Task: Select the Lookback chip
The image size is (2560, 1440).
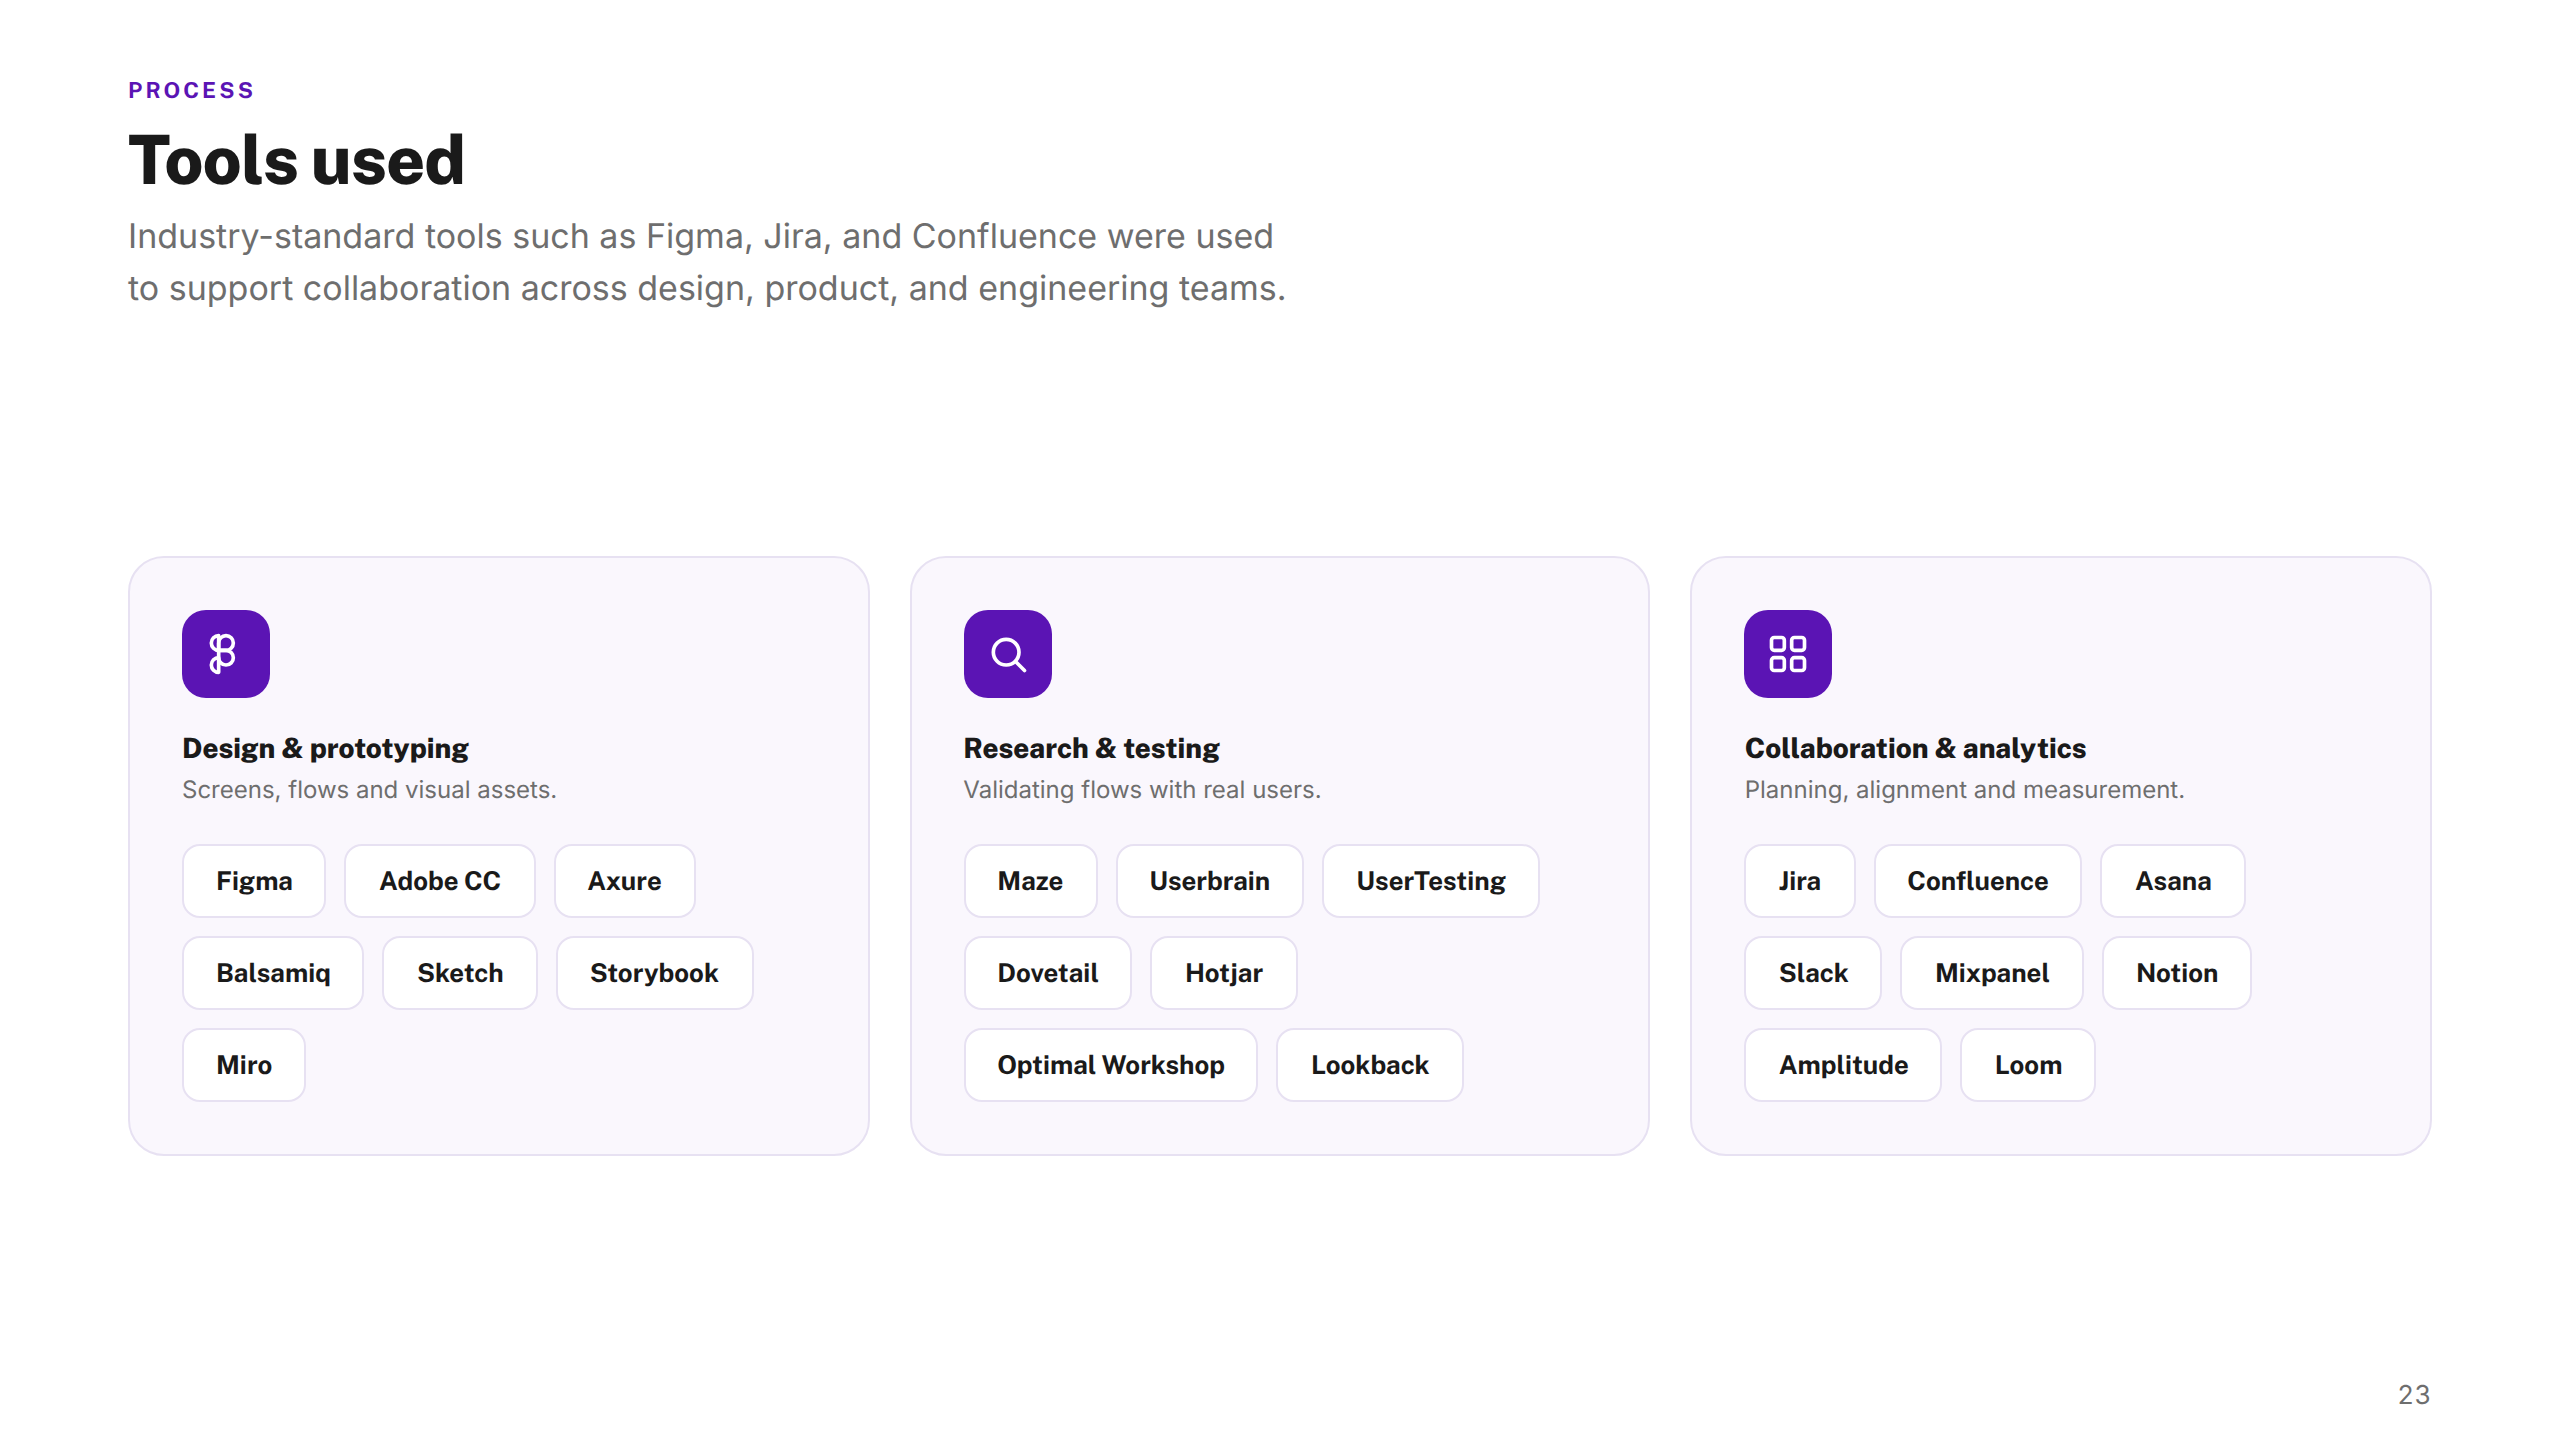Action: pyautogui.click(x=1370, y=1065)
